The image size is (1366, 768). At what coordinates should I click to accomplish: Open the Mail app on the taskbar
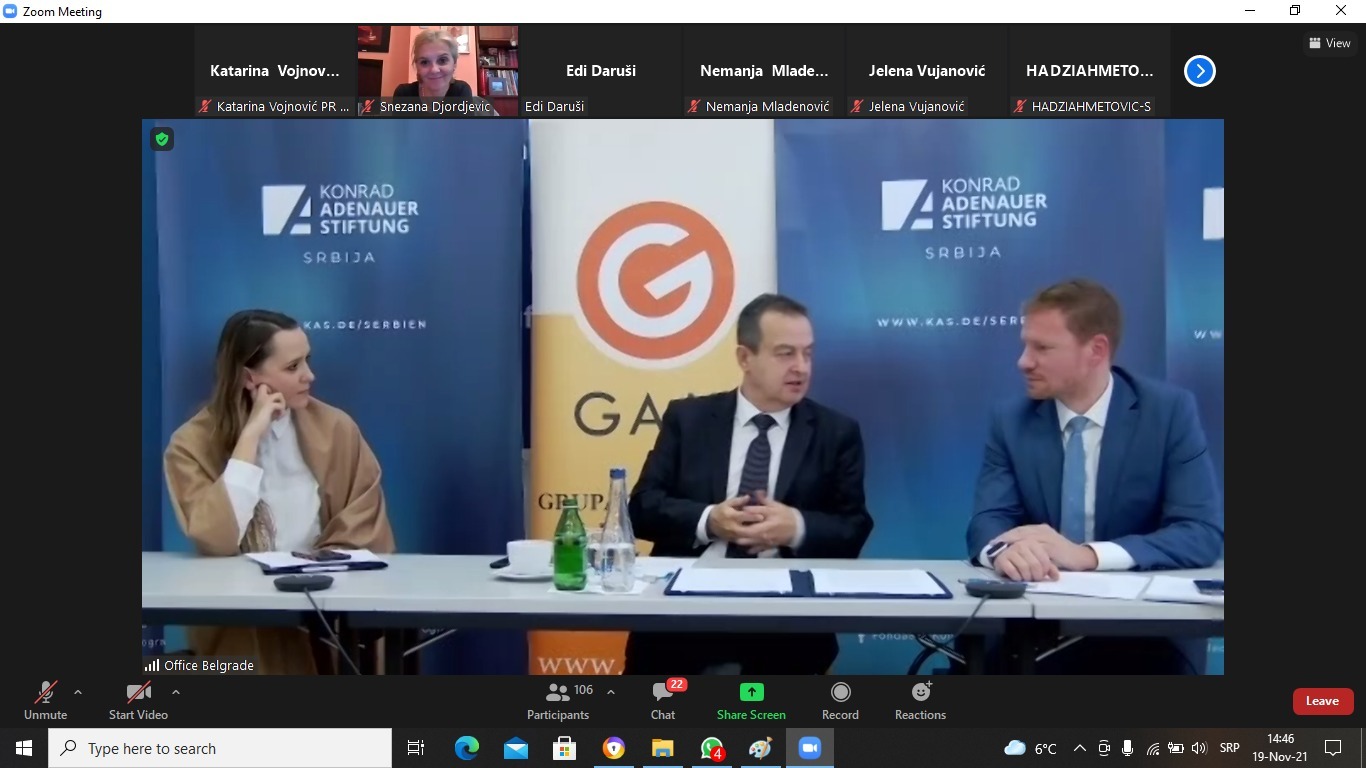point(516,748)
